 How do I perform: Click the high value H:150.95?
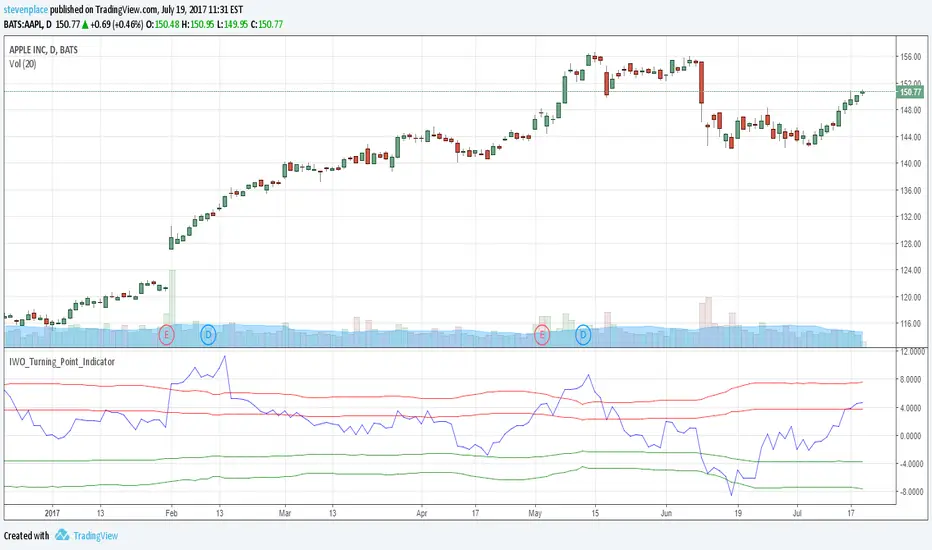[x=198, y=24]
